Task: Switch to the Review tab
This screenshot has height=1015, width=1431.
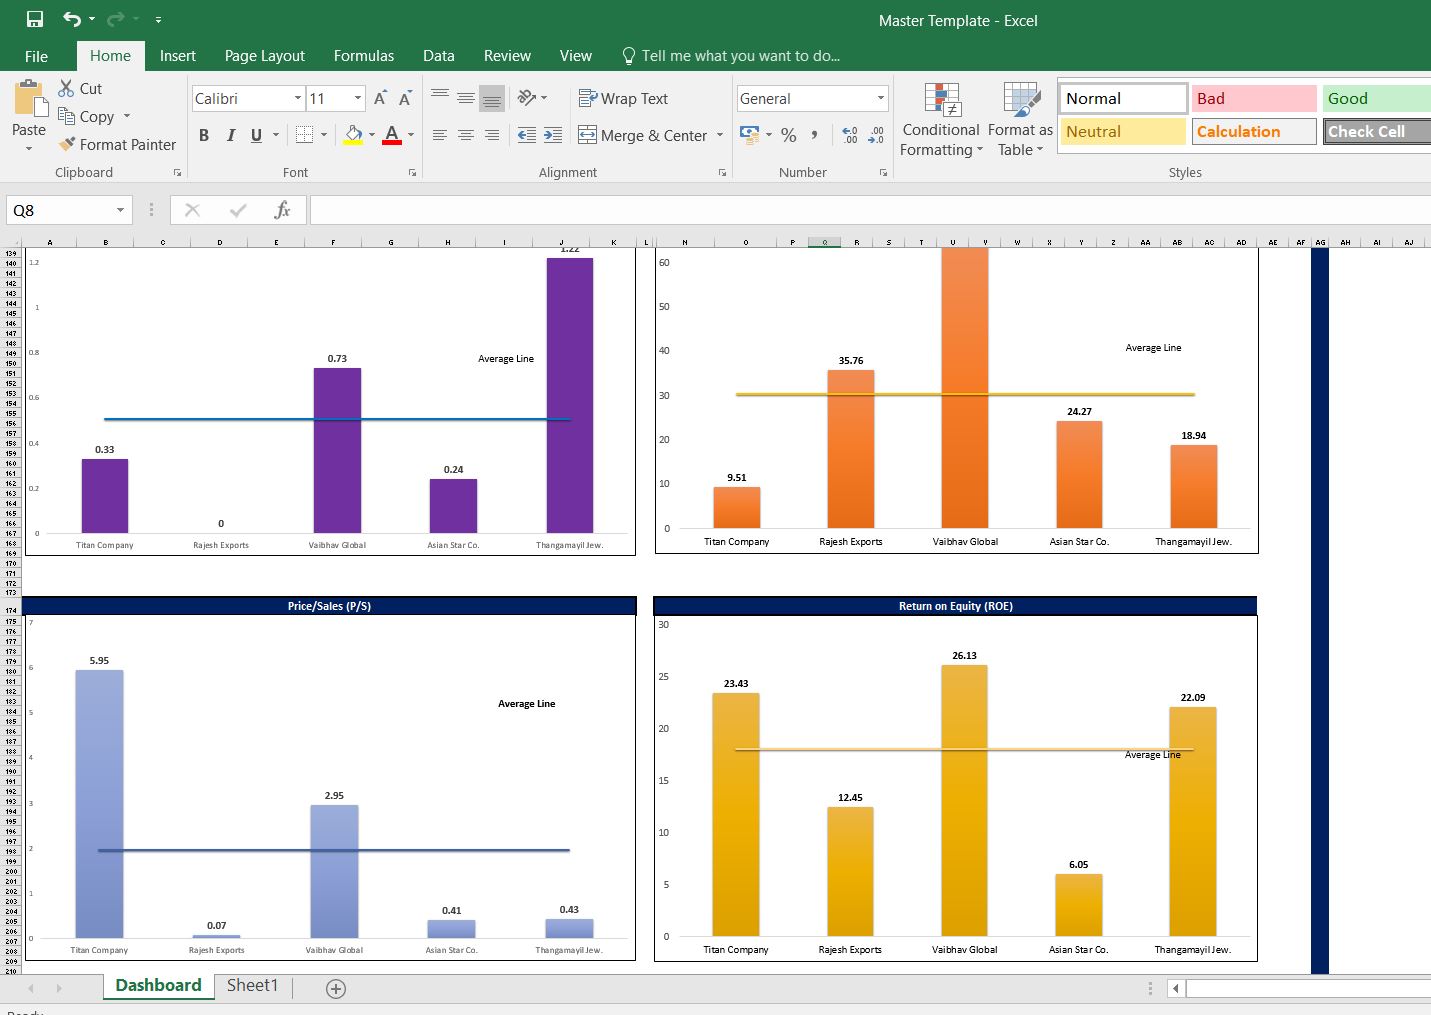Action: point(507,56)
